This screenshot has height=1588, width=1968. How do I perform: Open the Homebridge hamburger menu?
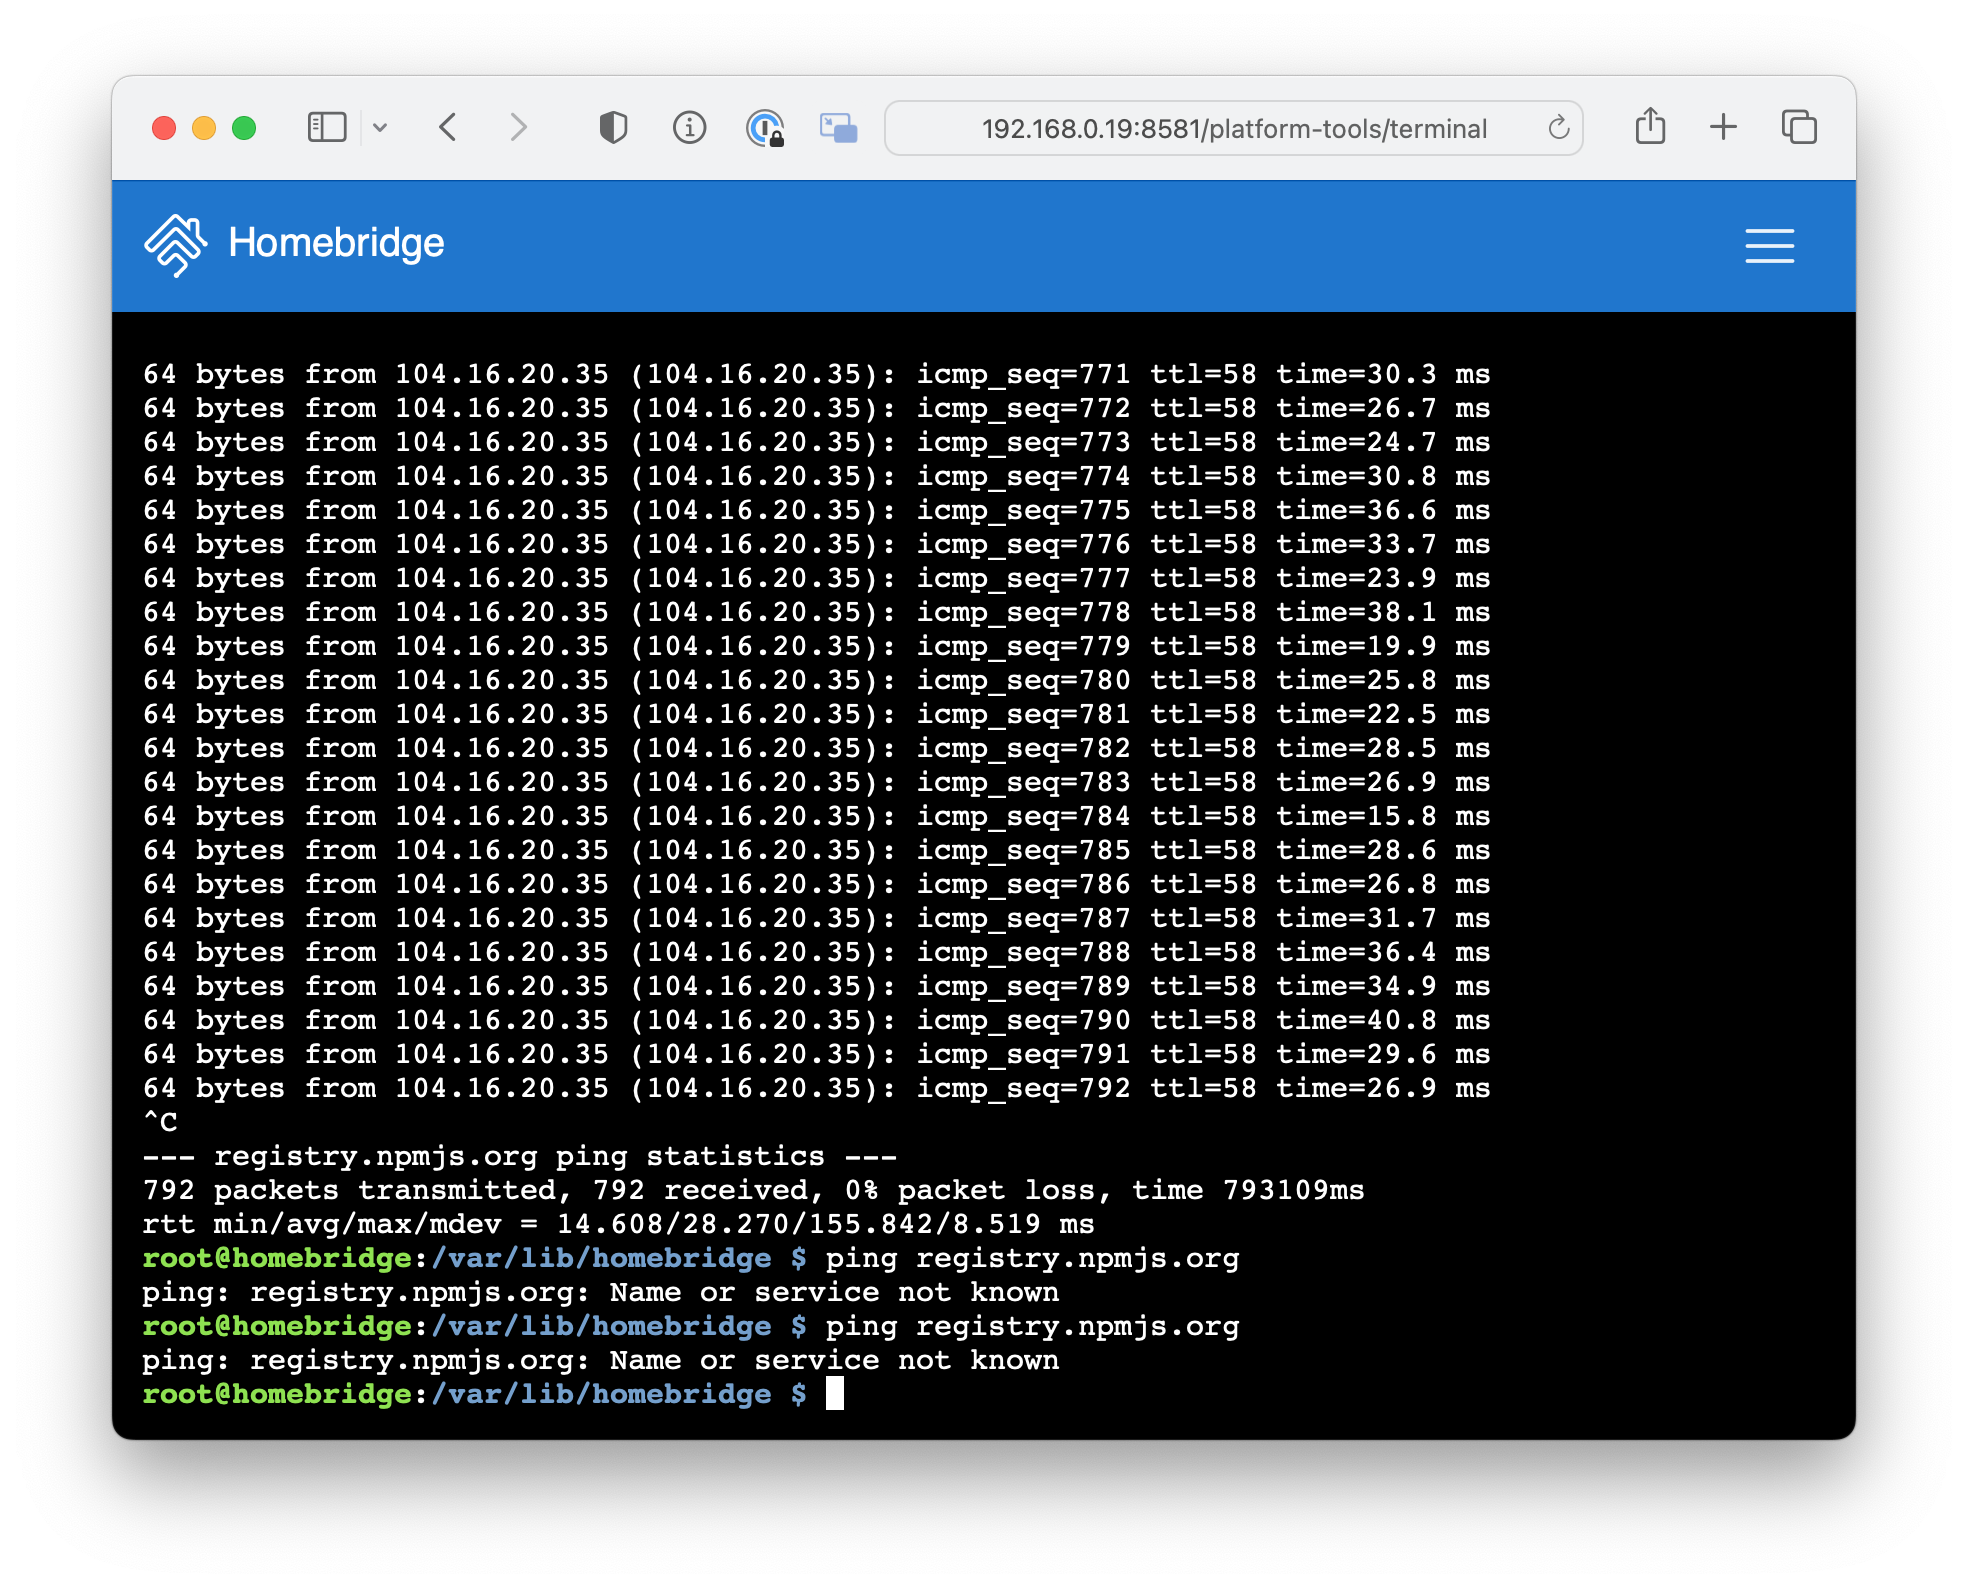(1769, 245)
